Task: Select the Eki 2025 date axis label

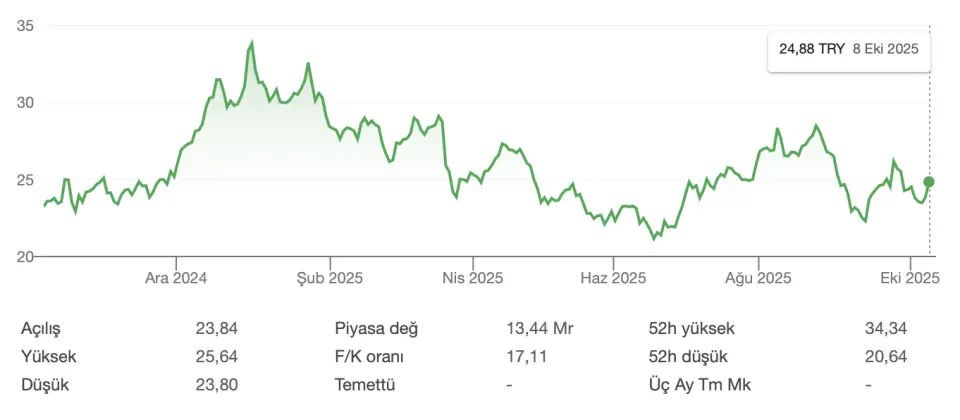Action: [909, 278]
